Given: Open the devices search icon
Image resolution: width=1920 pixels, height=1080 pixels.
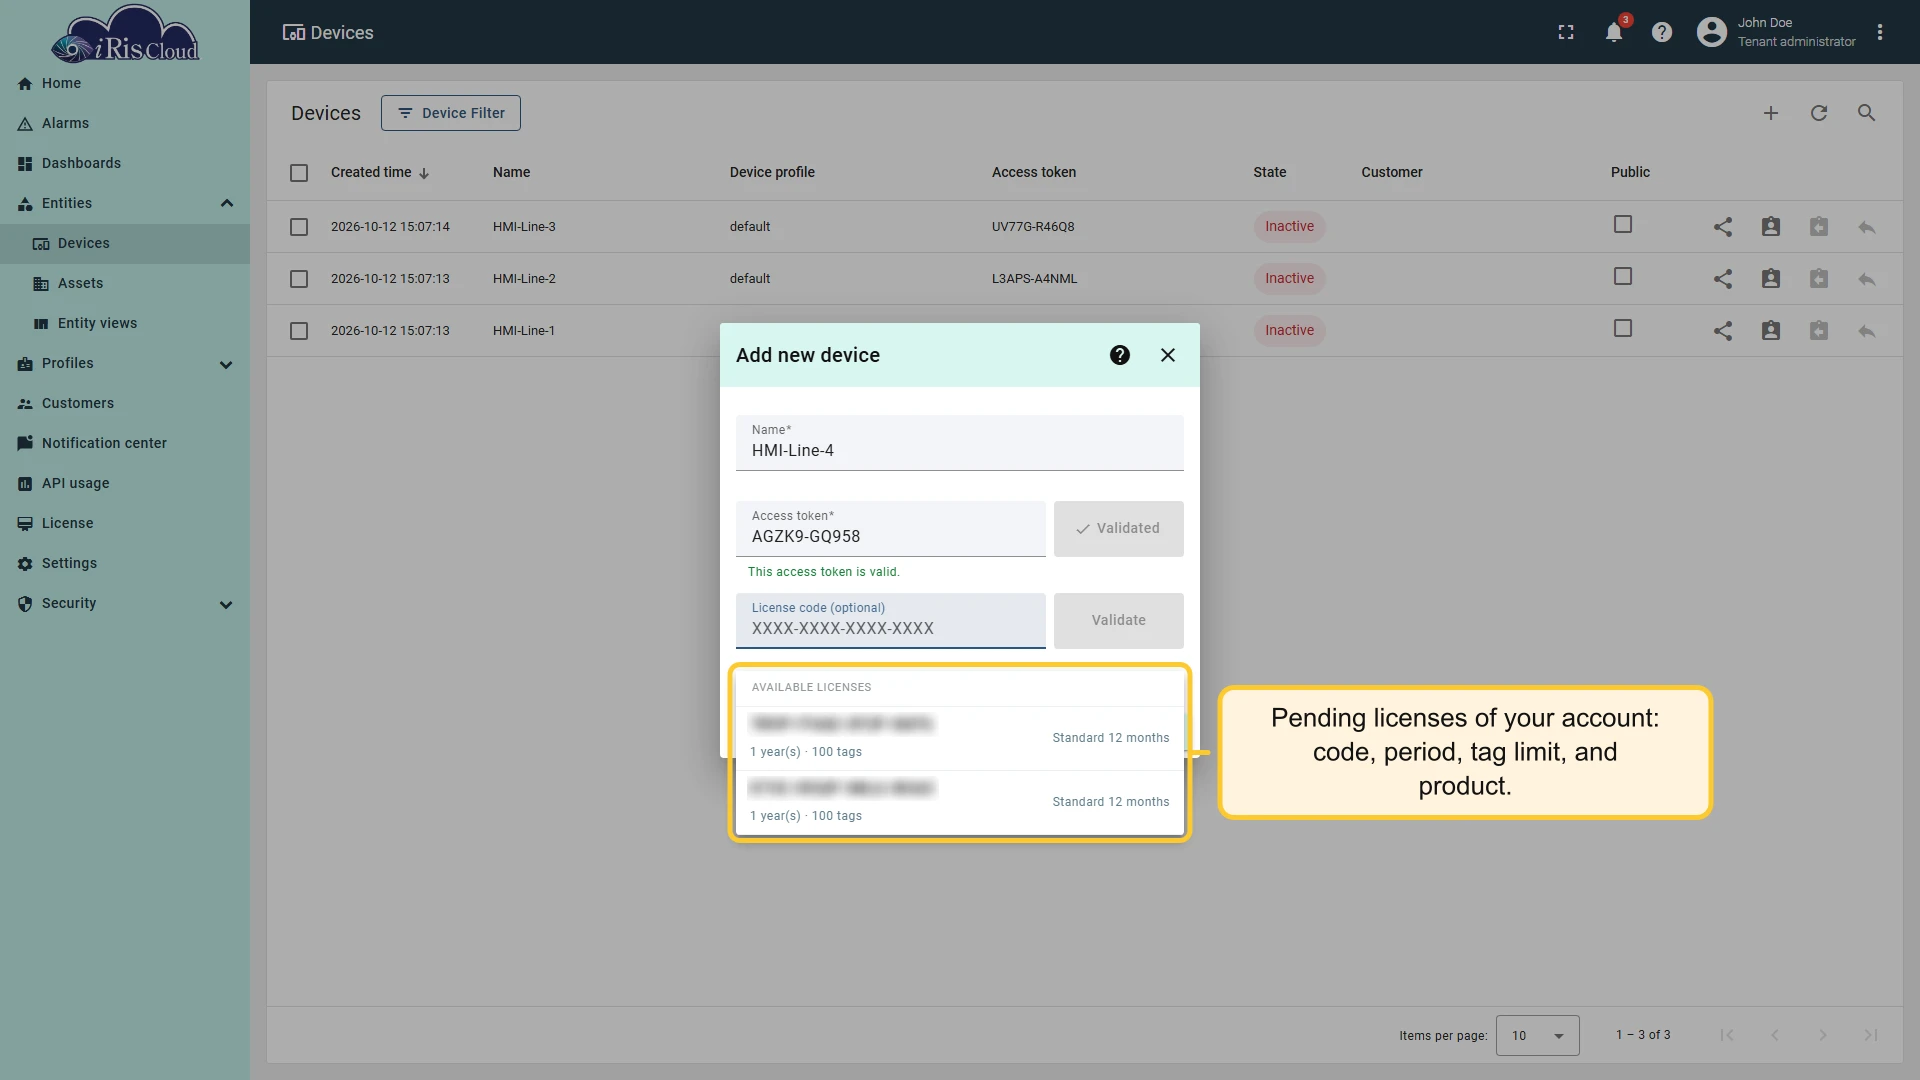Looking at the screenshot, I should click(x=1867, y=113).
